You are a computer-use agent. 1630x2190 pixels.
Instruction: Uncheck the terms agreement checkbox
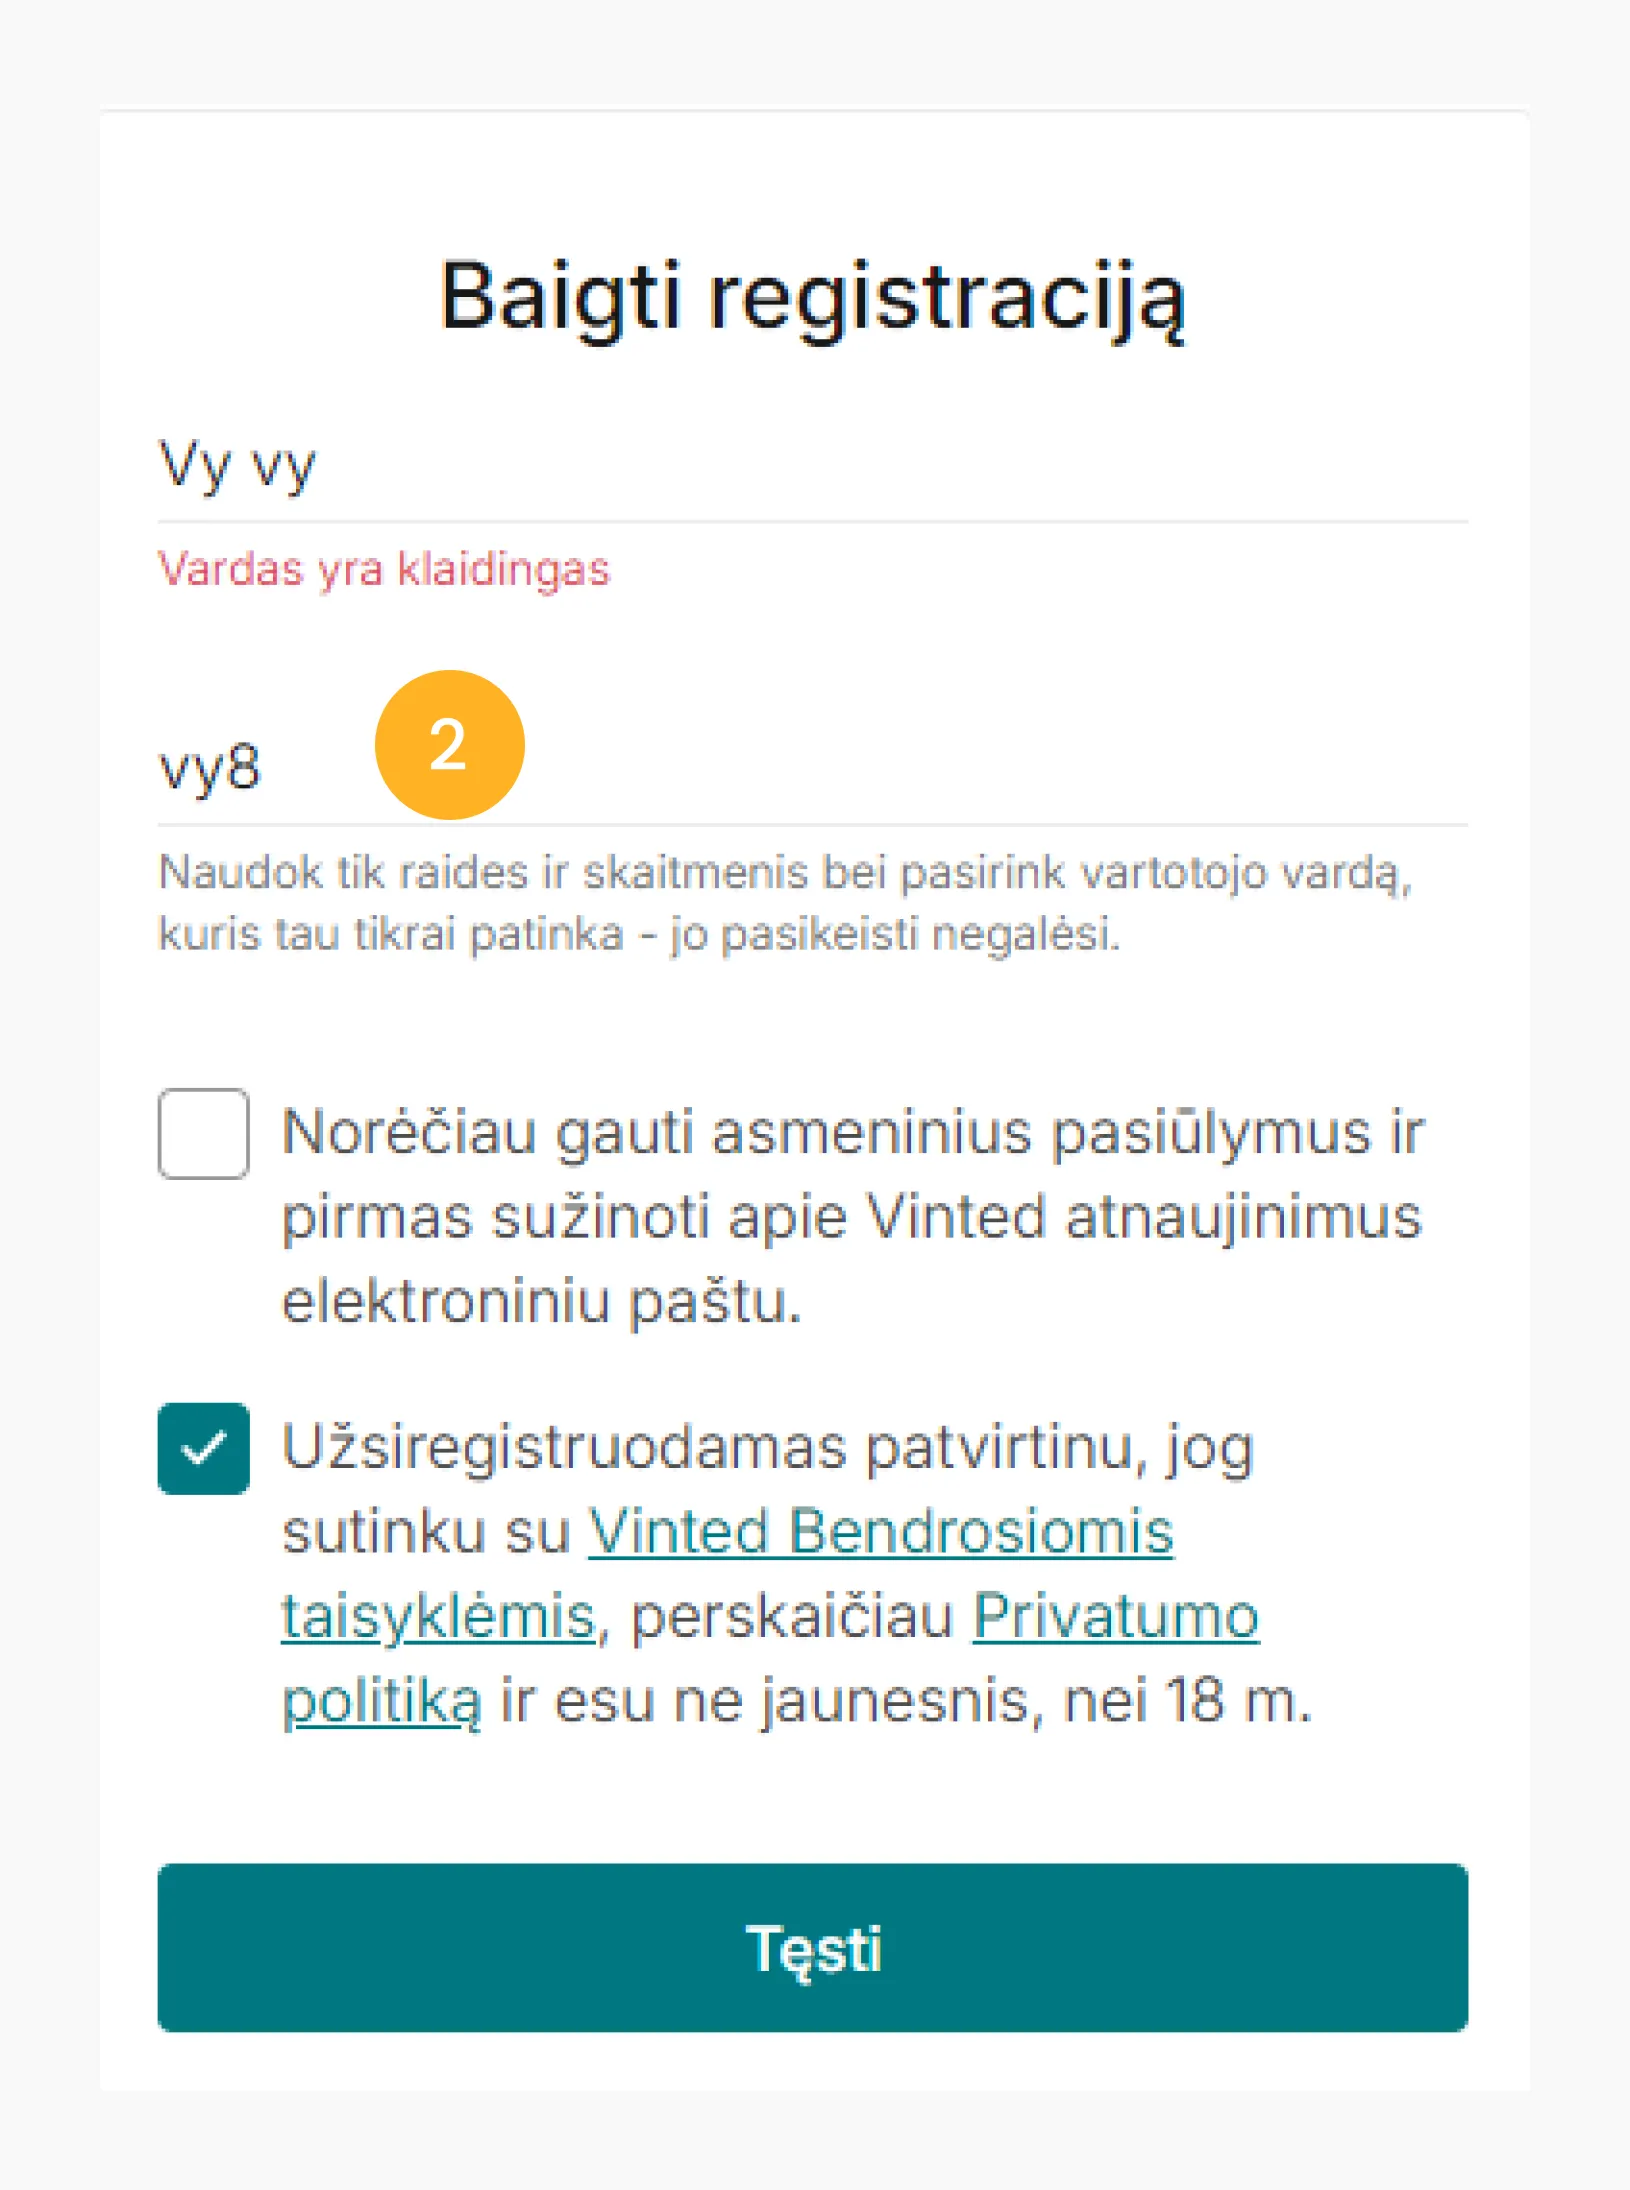coord(203,1448)
